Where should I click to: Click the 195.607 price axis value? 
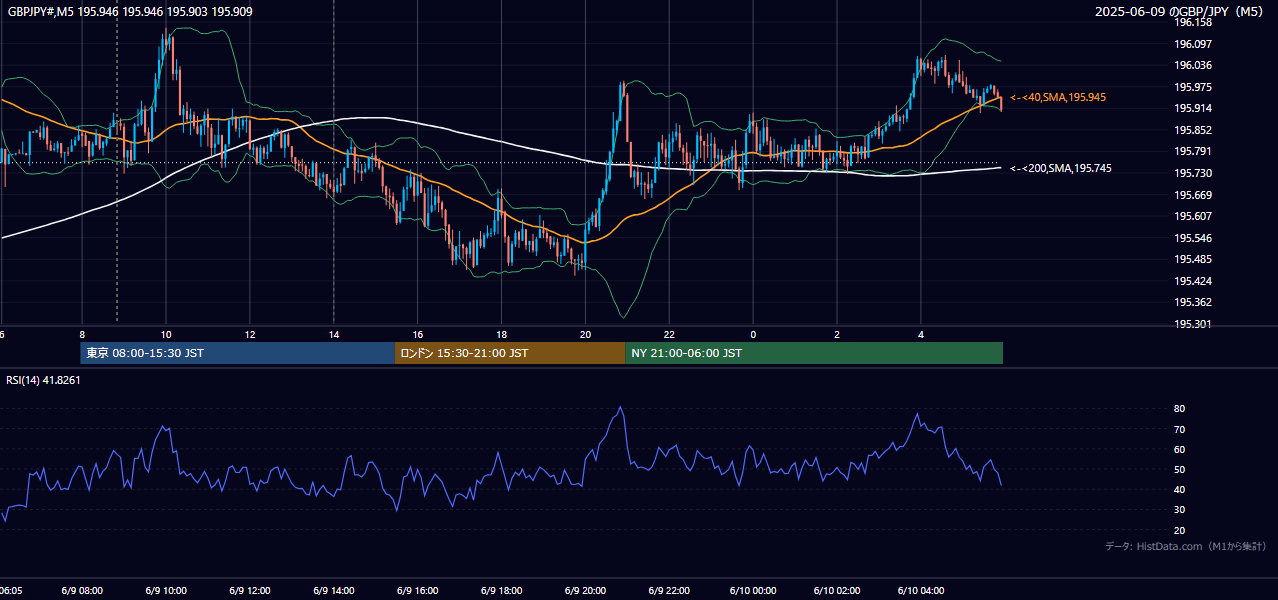click(x=1193, y=216)
